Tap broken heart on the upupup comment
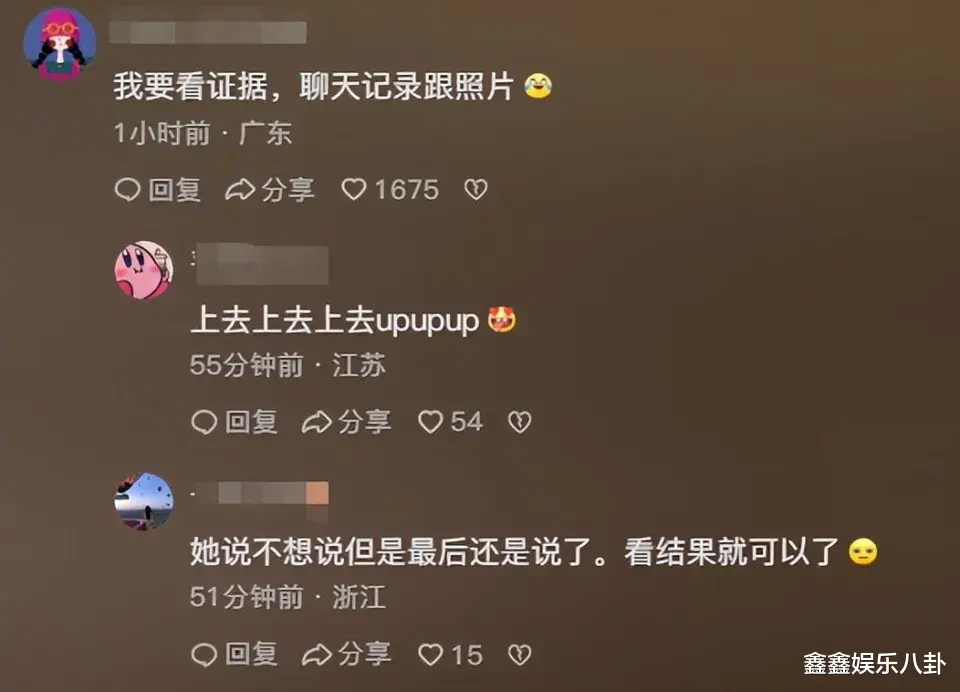 tap(519, 422)
